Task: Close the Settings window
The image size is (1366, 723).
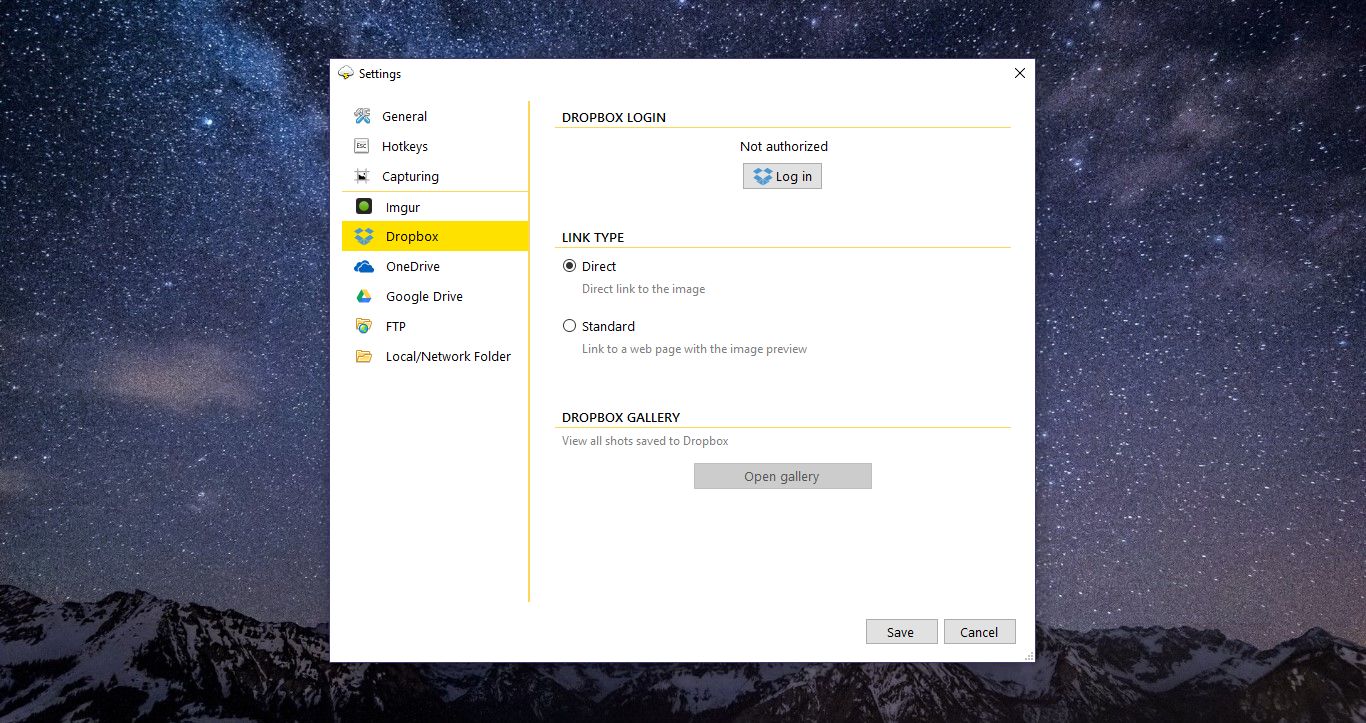Action: (1020, 73)
